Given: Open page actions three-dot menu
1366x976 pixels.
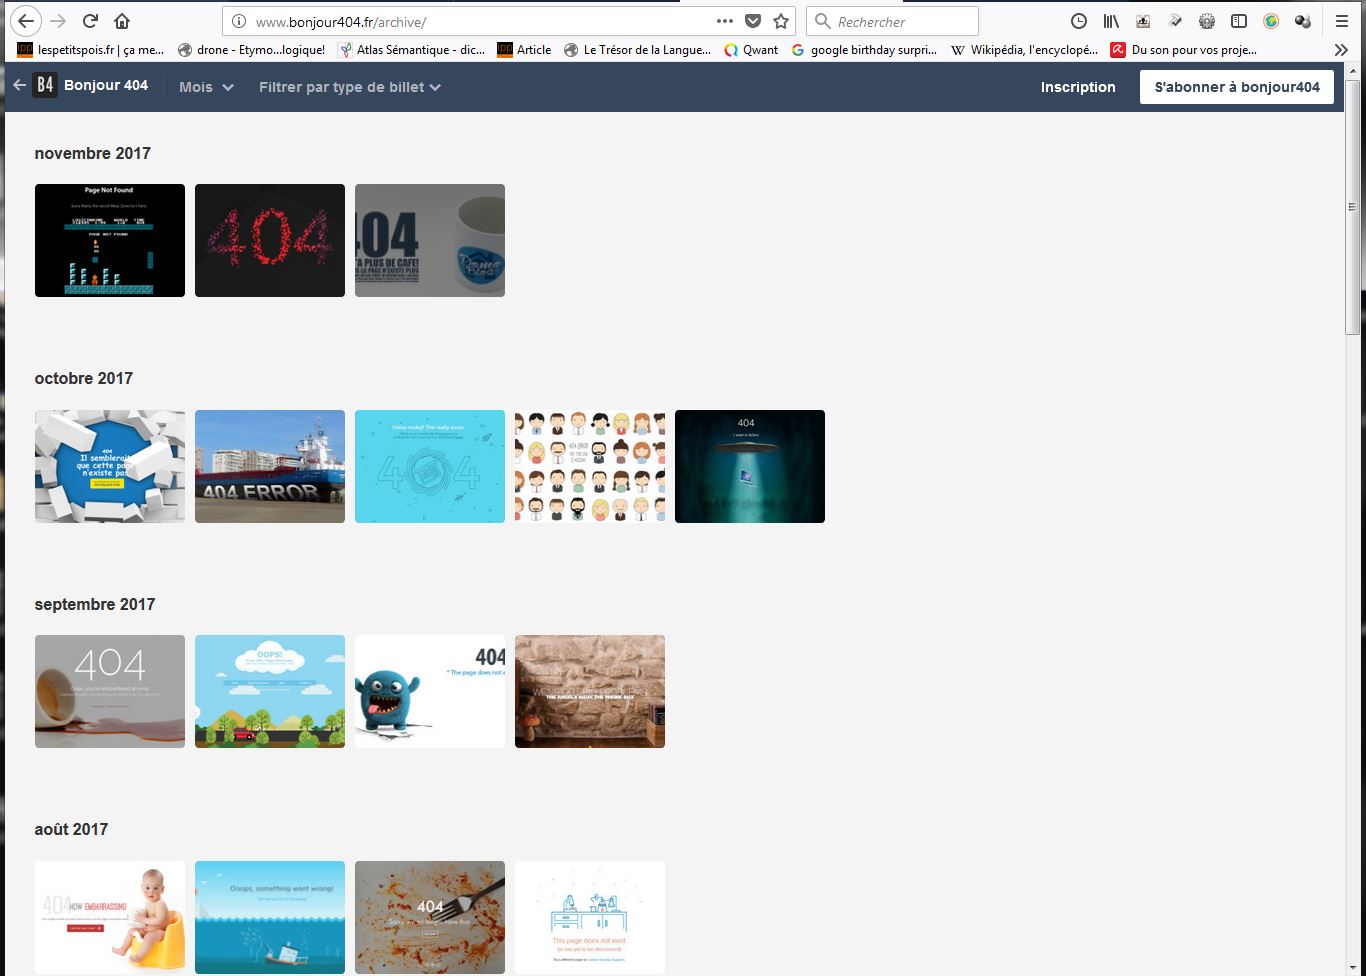Looking at the screenshot, I should [724, 21].
